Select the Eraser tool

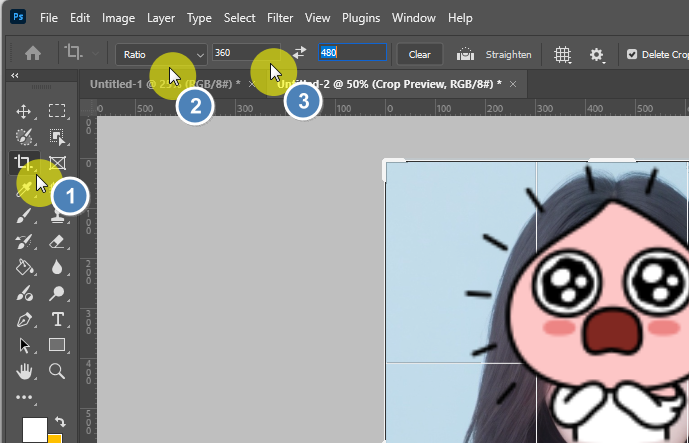coord(57,241)
